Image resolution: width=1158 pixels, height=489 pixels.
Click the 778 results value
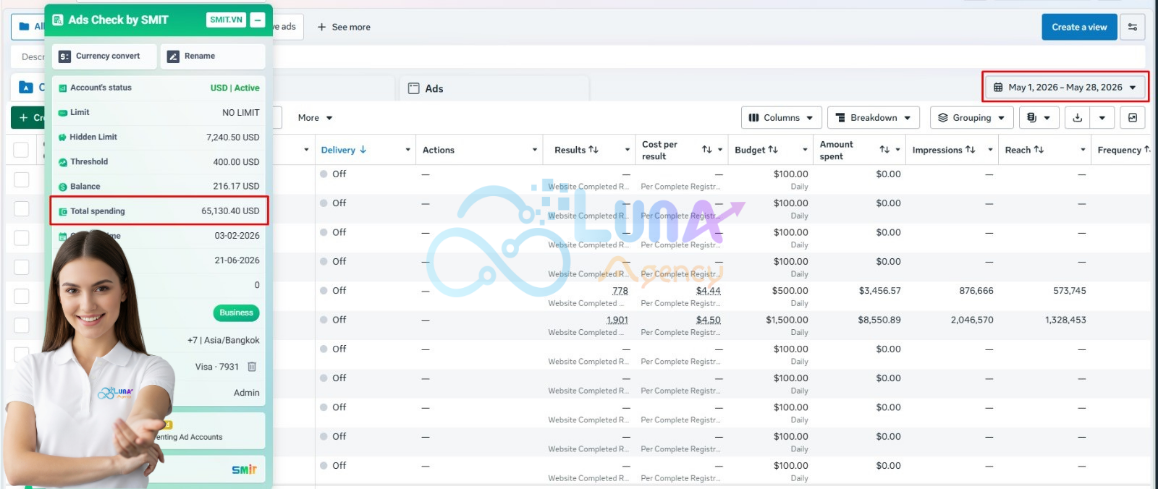(x=620, y=291)
